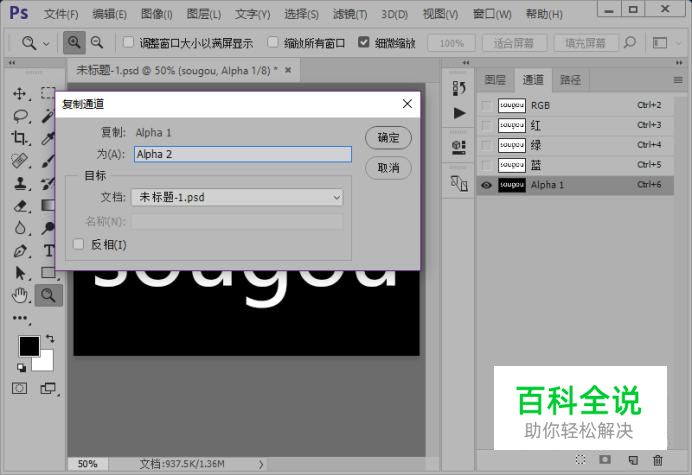Click the Zoom In magnifier option

(x=74, y=43)
